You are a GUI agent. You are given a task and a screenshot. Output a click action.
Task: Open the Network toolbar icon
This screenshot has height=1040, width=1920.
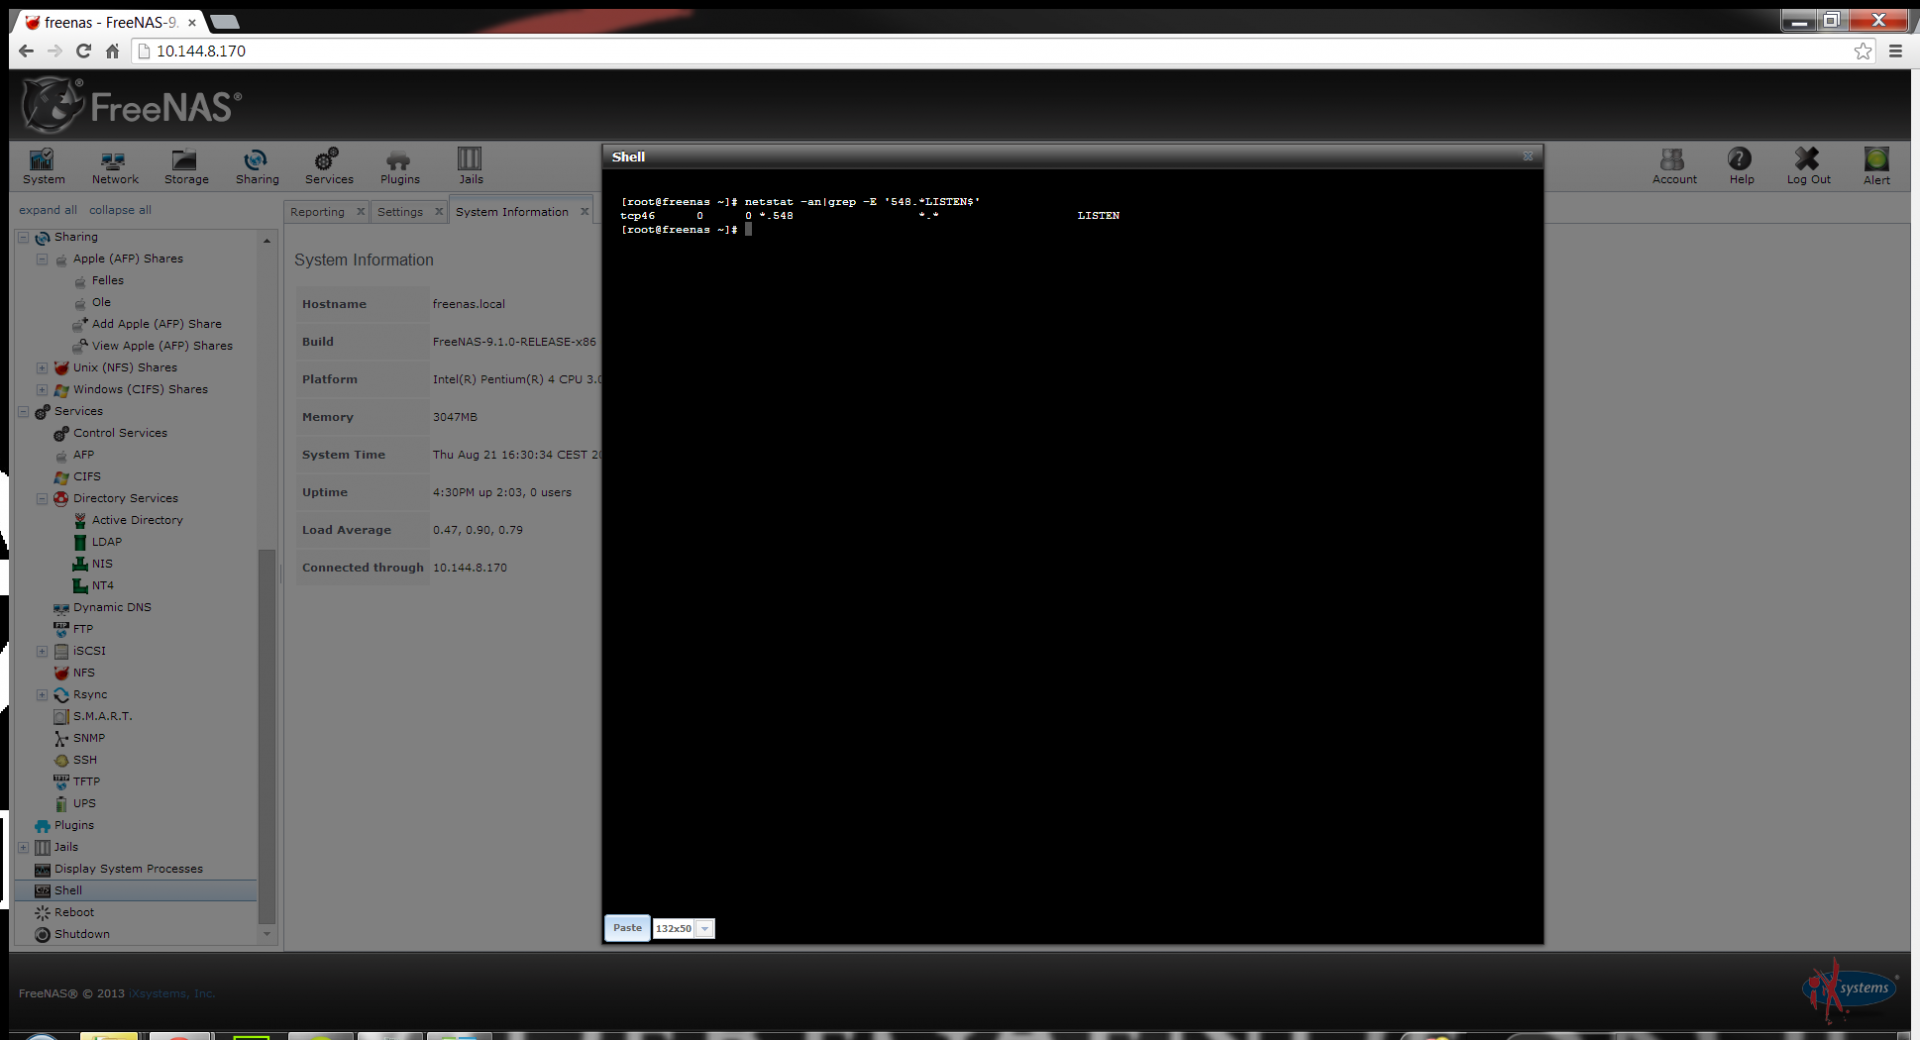pyautogui.click(x=115, y=166)
